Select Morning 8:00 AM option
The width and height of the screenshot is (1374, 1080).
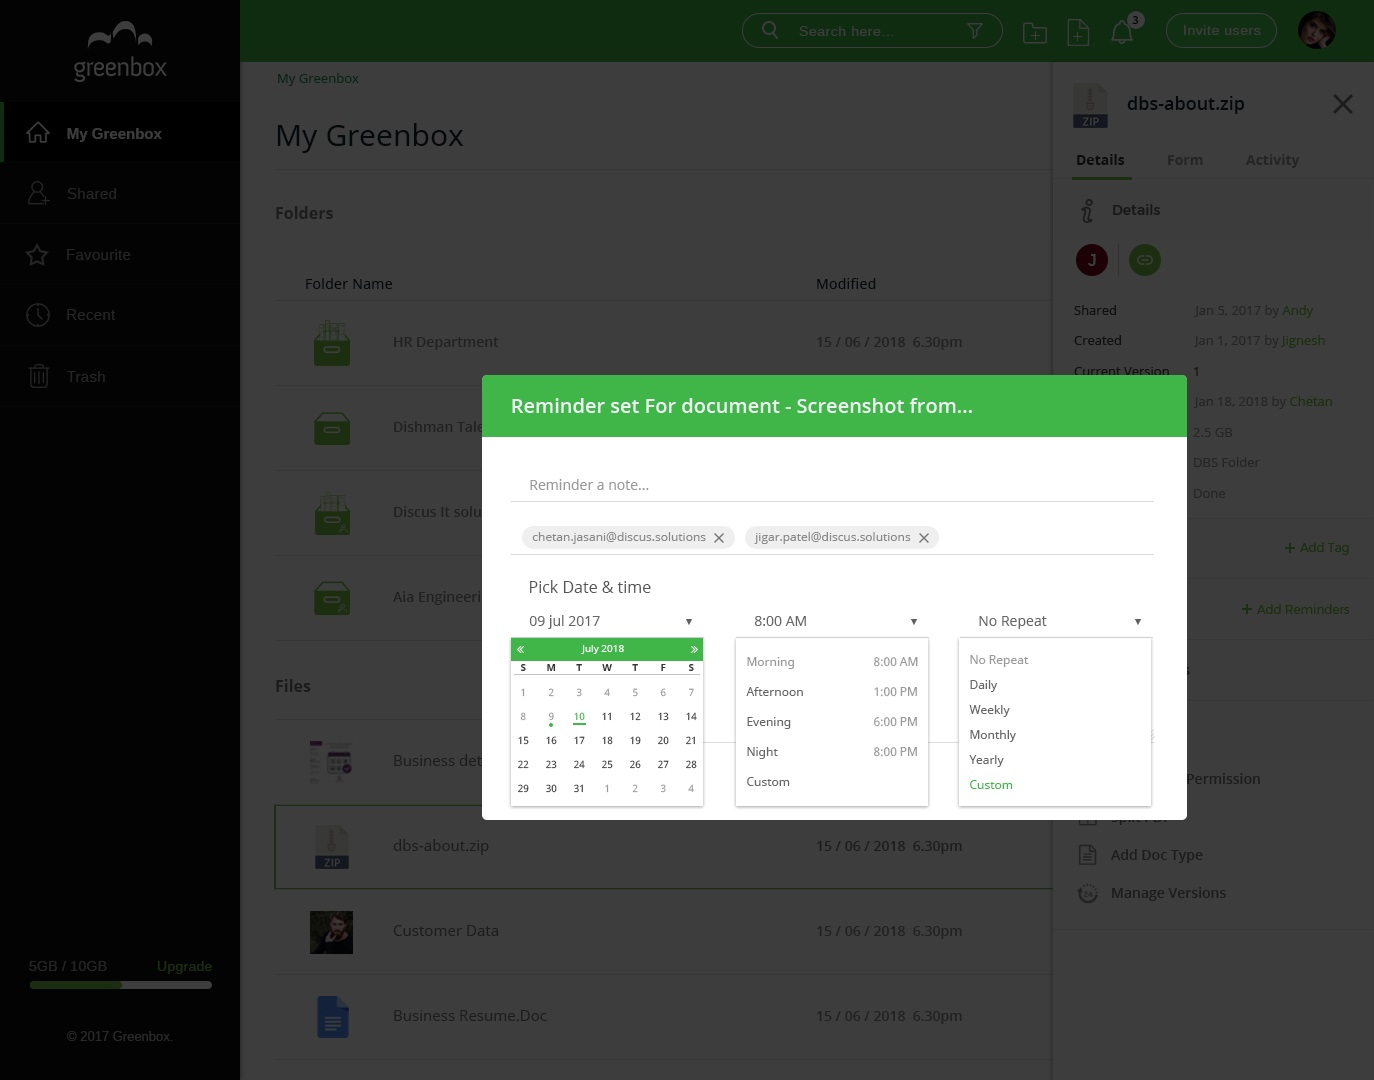point(832,662)
